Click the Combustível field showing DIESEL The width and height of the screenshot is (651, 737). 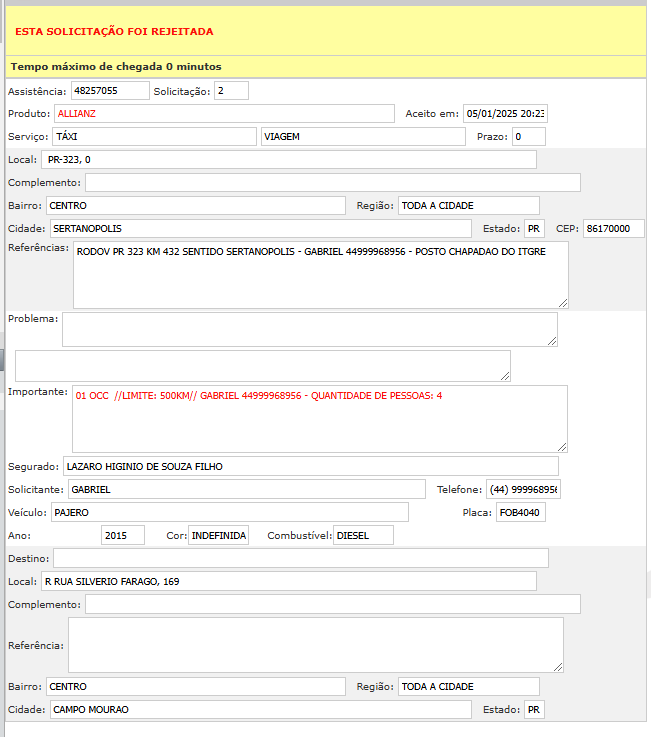(x=362, y=536)
